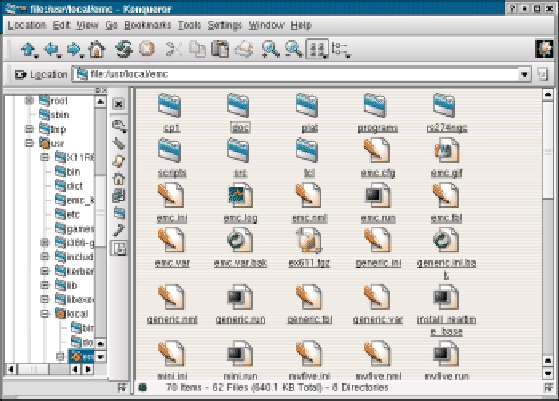Image resolution: width=559 pixels, height=401 pixels.
Task: Open the View menu
Action: pyautogui.click(x=87, y=25)
